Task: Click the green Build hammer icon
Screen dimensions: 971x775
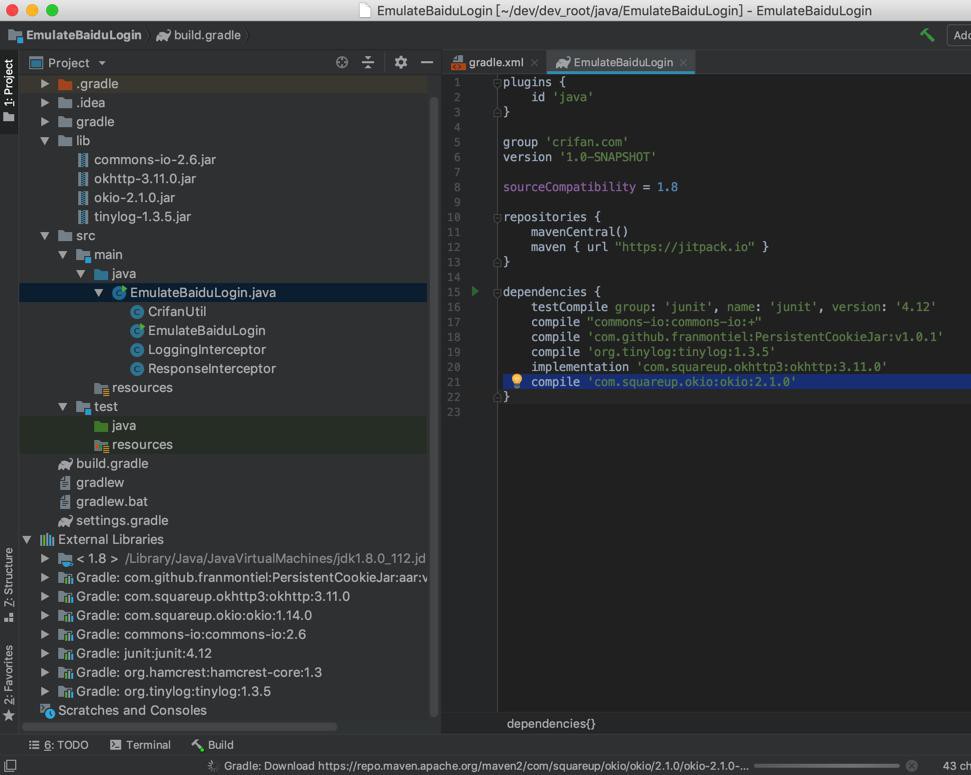Action: (927, 35)
